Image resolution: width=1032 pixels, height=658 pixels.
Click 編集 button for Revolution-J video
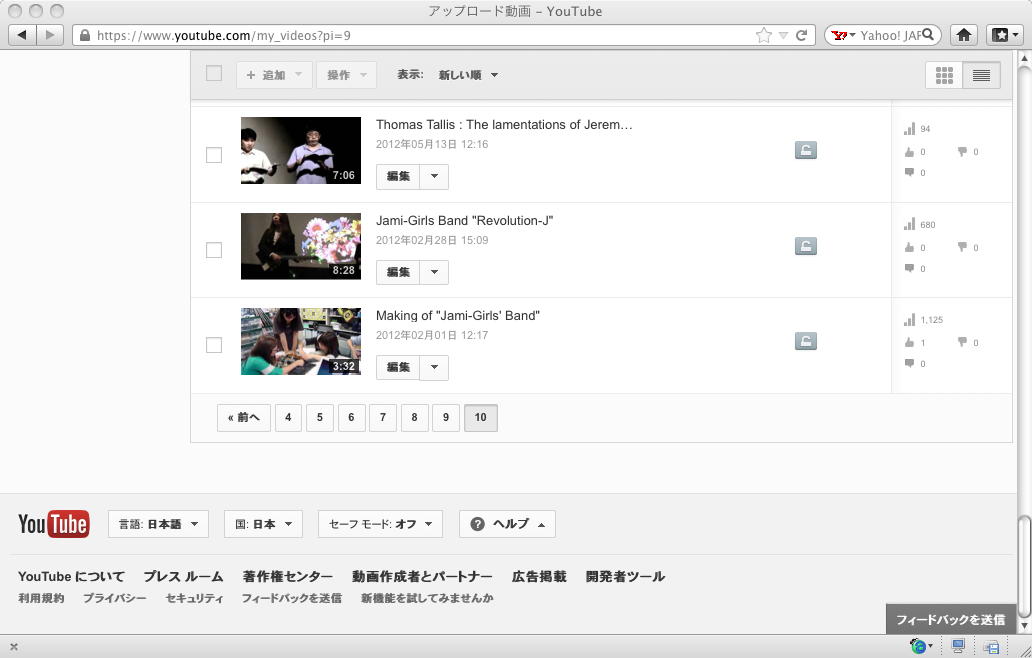tap(398, 272)
